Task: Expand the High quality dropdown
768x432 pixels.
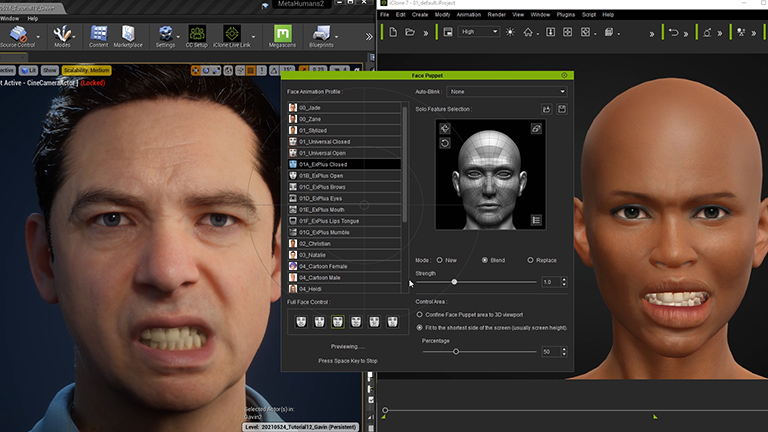Action: point(479,32)
